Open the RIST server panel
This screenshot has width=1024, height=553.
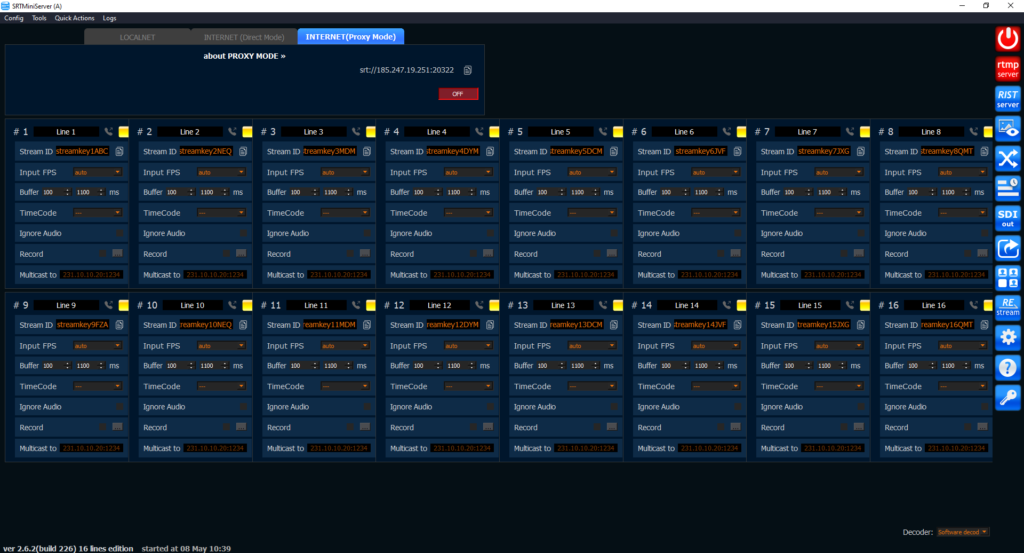(x=1008, y=99)
